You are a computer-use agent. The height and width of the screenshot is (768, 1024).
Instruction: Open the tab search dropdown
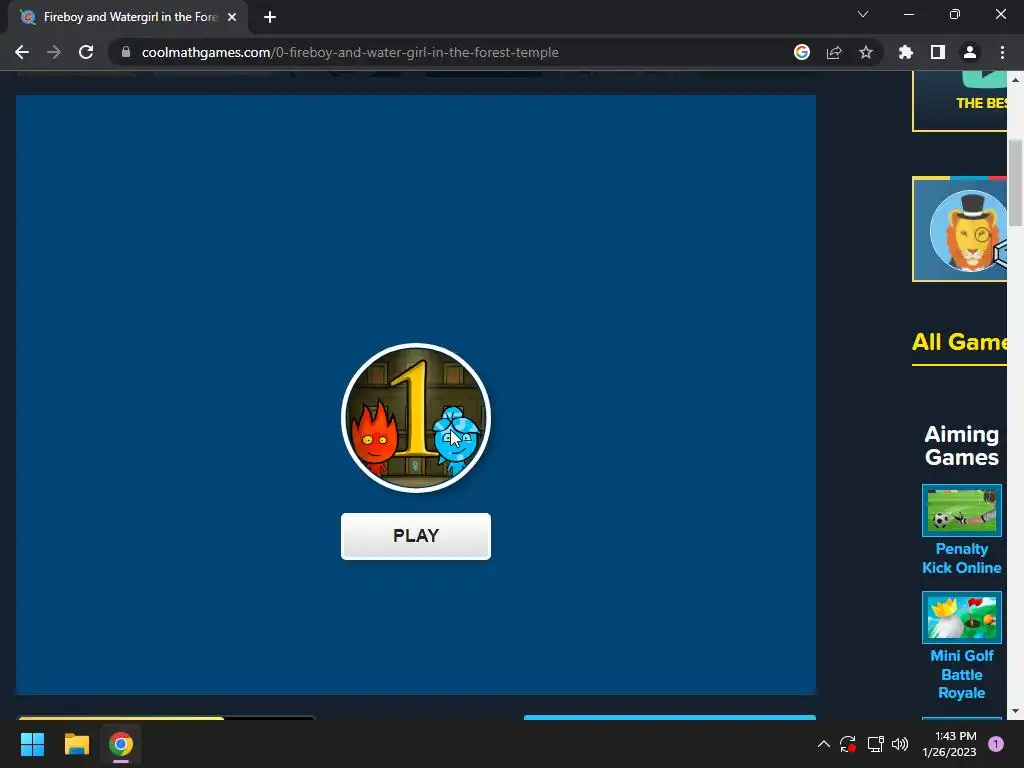coord(863,14)
